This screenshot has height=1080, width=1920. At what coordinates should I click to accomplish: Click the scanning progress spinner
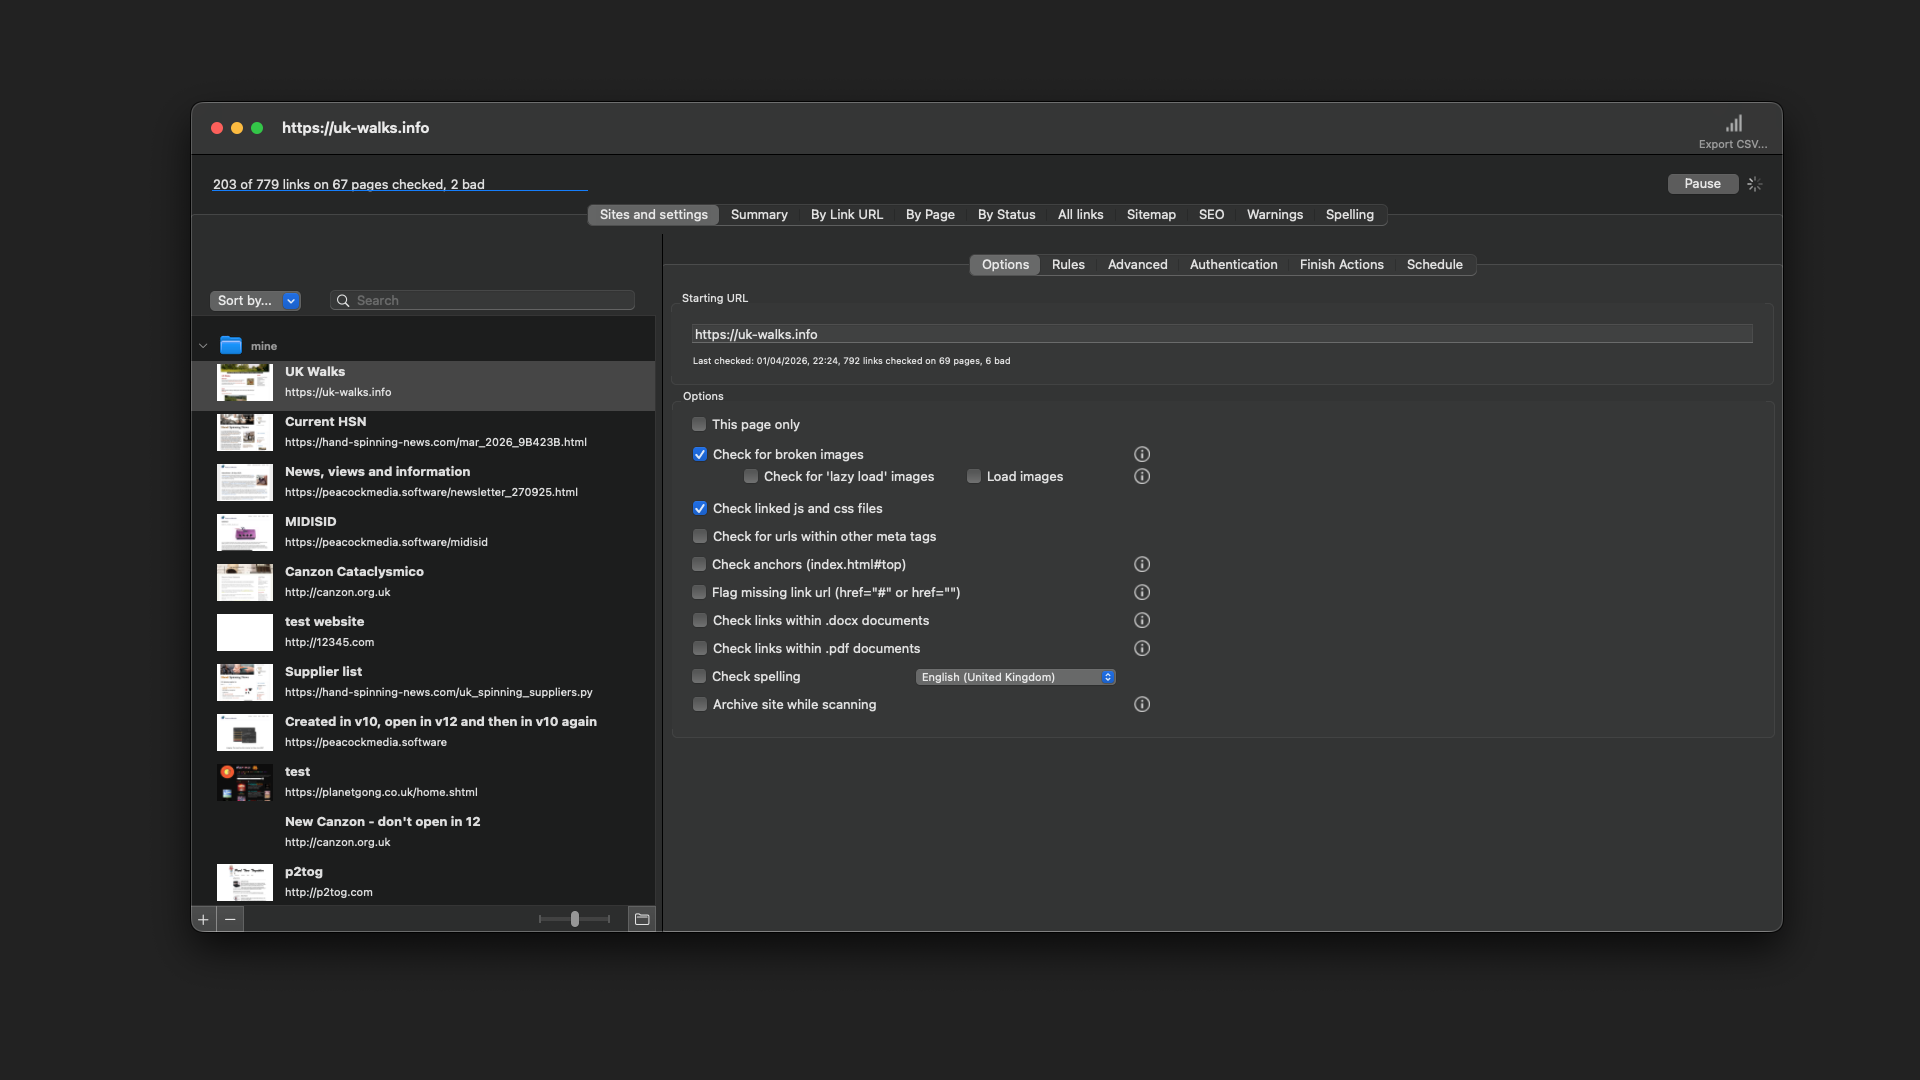click(x=1754, y=184)
